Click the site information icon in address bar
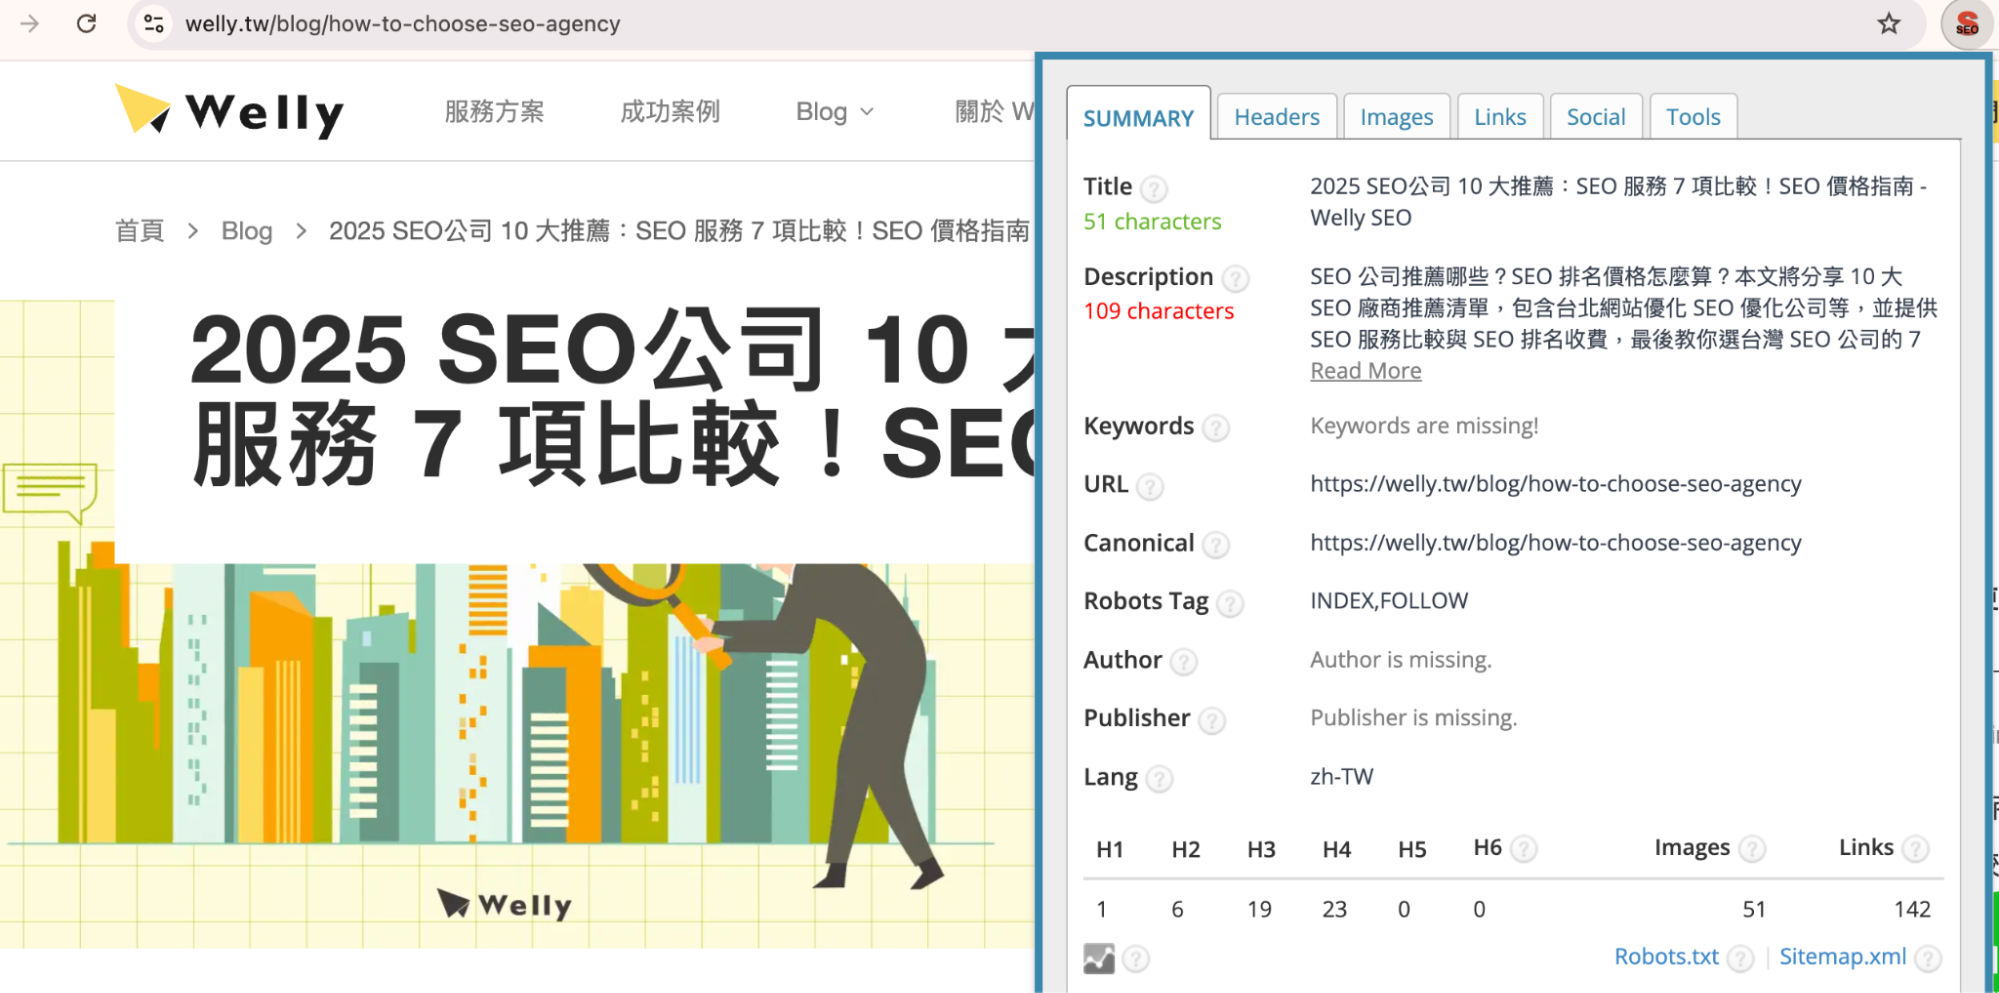This screenshot has height=993, width=1999. pos(153,23)
